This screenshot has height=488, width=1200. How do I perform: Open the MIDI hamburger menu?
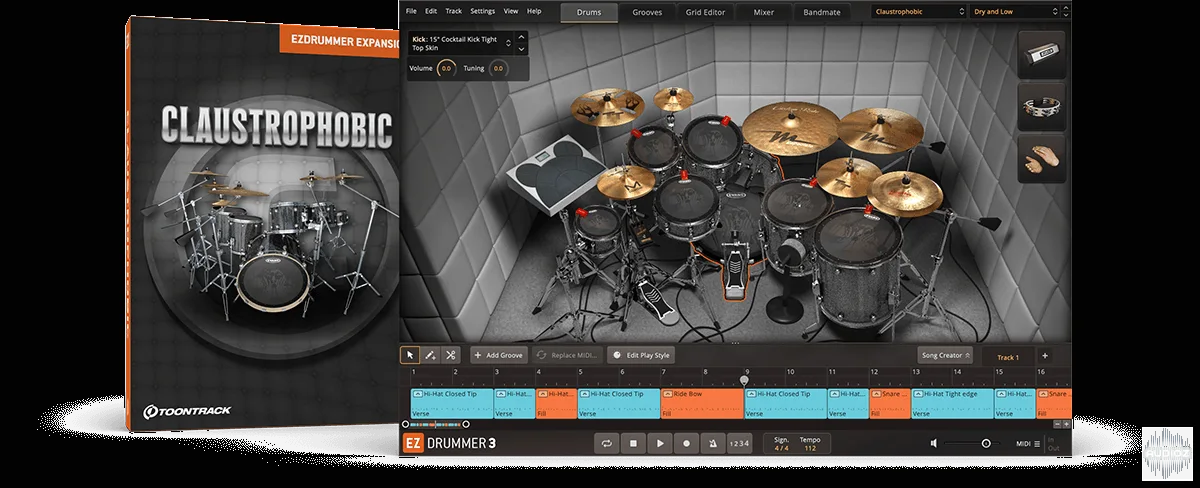click(x=1037, y=443)
